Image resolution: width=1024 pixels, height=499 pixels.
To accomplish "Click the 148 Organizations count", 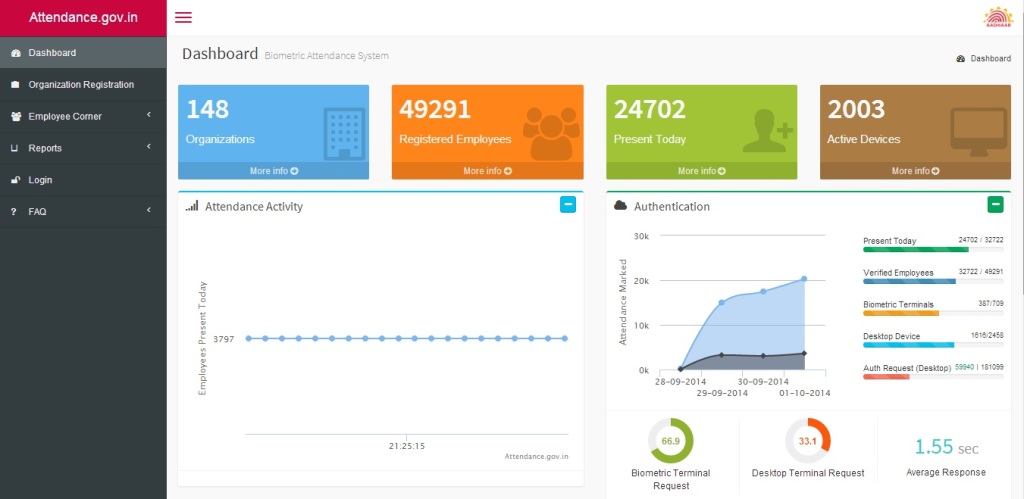I will pyautogui.click(x=208, y=109).
